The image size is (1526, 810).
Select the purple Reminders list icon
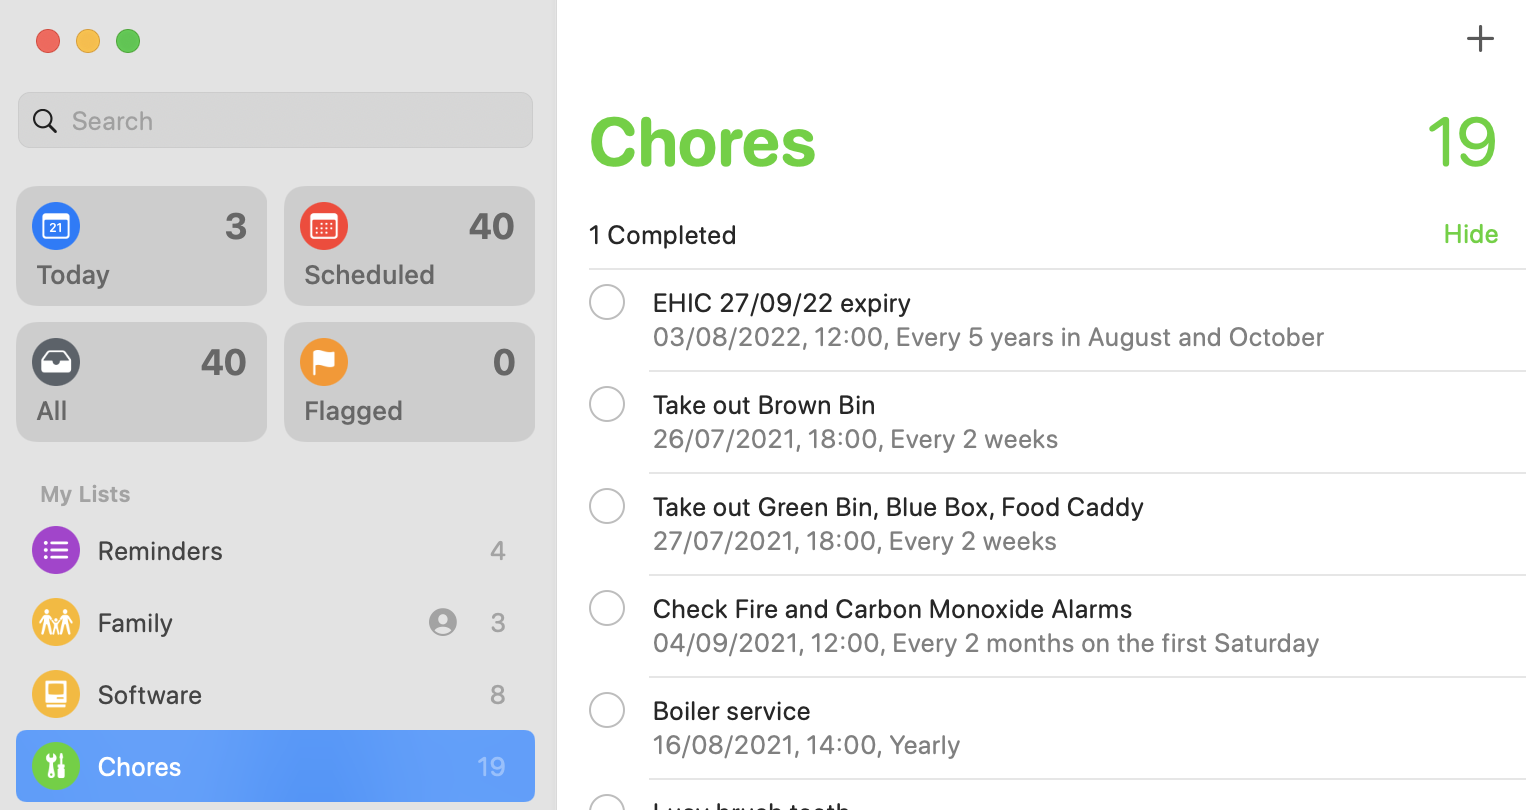[x=56, y=550]
